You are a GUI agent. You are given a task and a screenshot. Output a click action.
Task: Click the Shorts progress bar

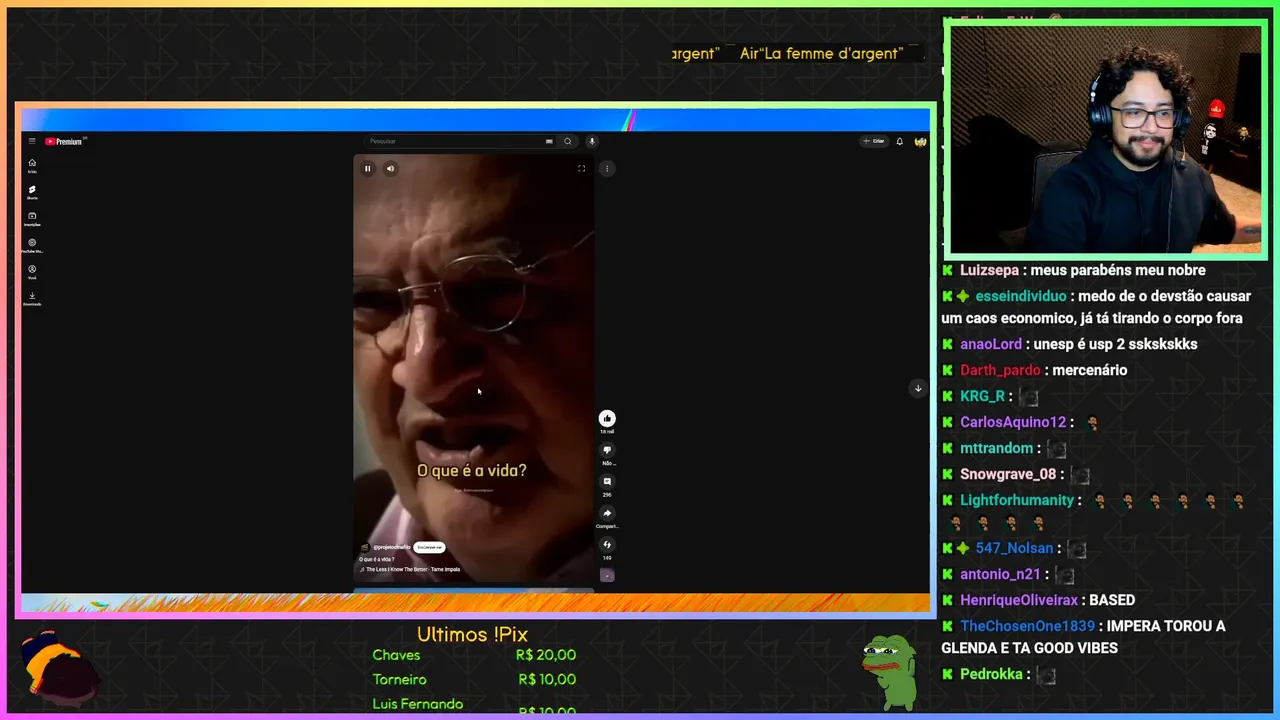[474, 589]
